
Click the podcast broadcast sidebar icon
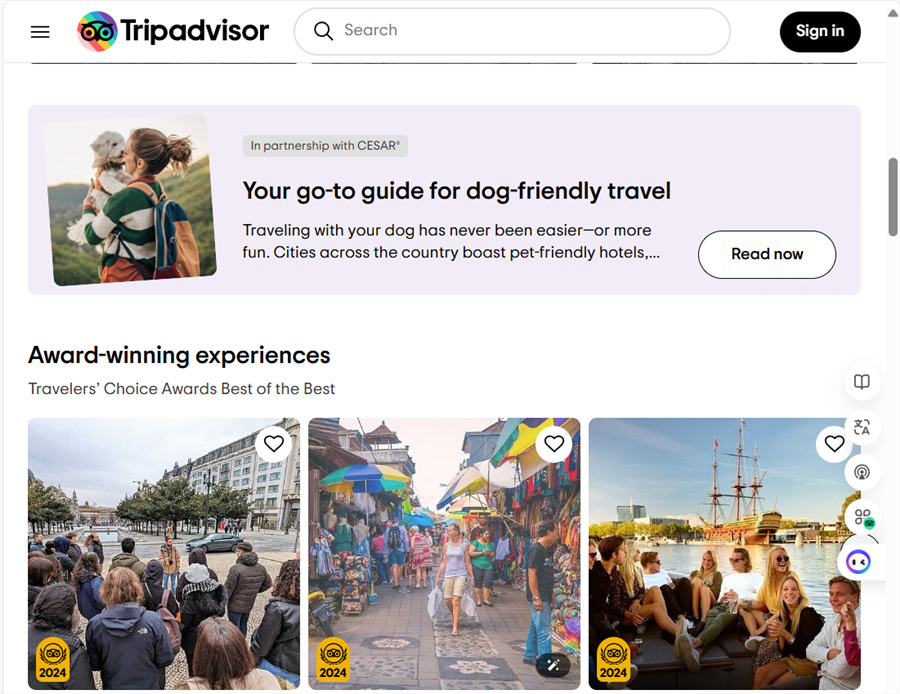[862, 472]
